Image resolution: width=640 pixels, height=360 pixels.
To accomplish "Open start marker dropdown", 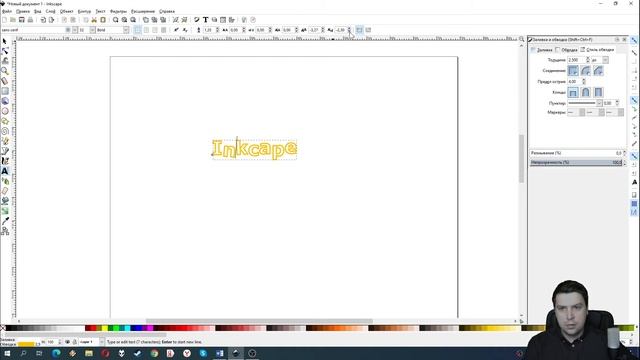I will [576, 112].
